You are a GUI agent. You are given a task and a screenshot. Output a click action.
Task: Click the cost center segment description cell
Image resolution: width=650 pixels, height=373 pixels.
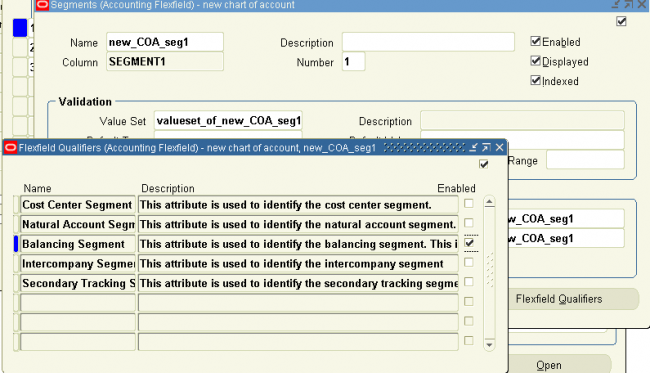click(x=298, y=205)
